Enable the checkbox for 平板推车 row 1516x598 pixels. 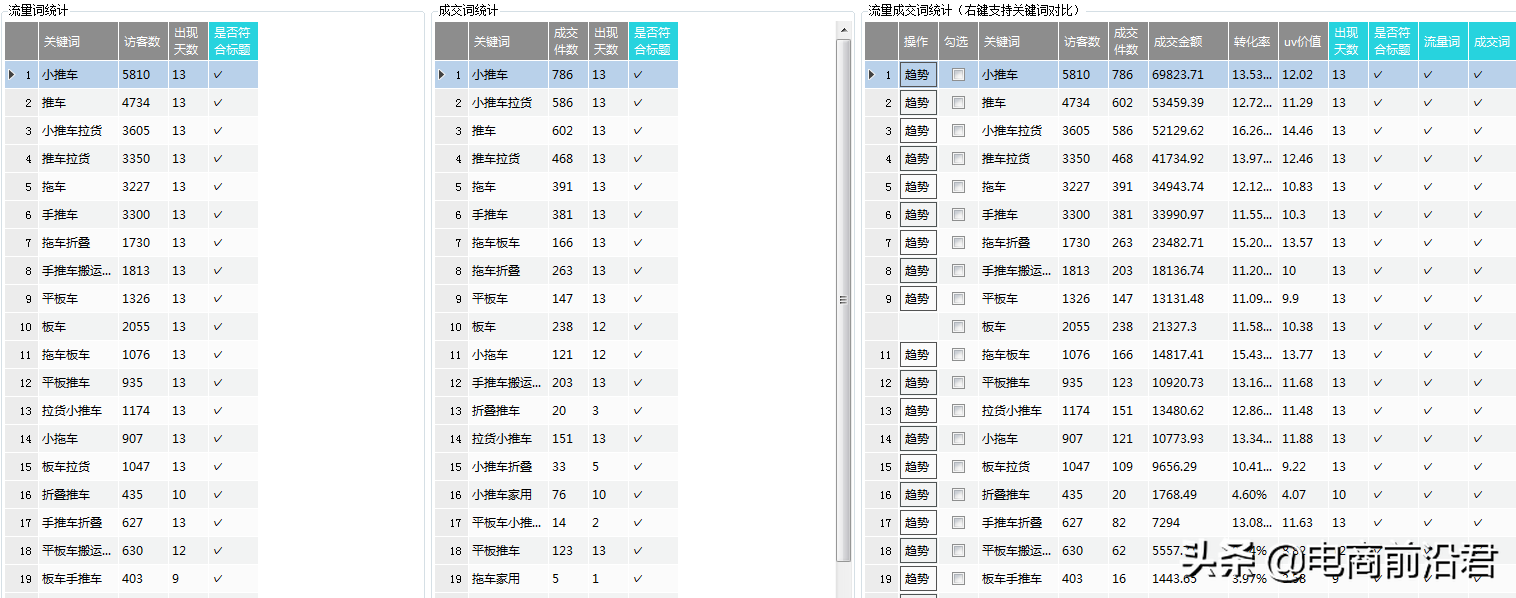coord(959,383)
